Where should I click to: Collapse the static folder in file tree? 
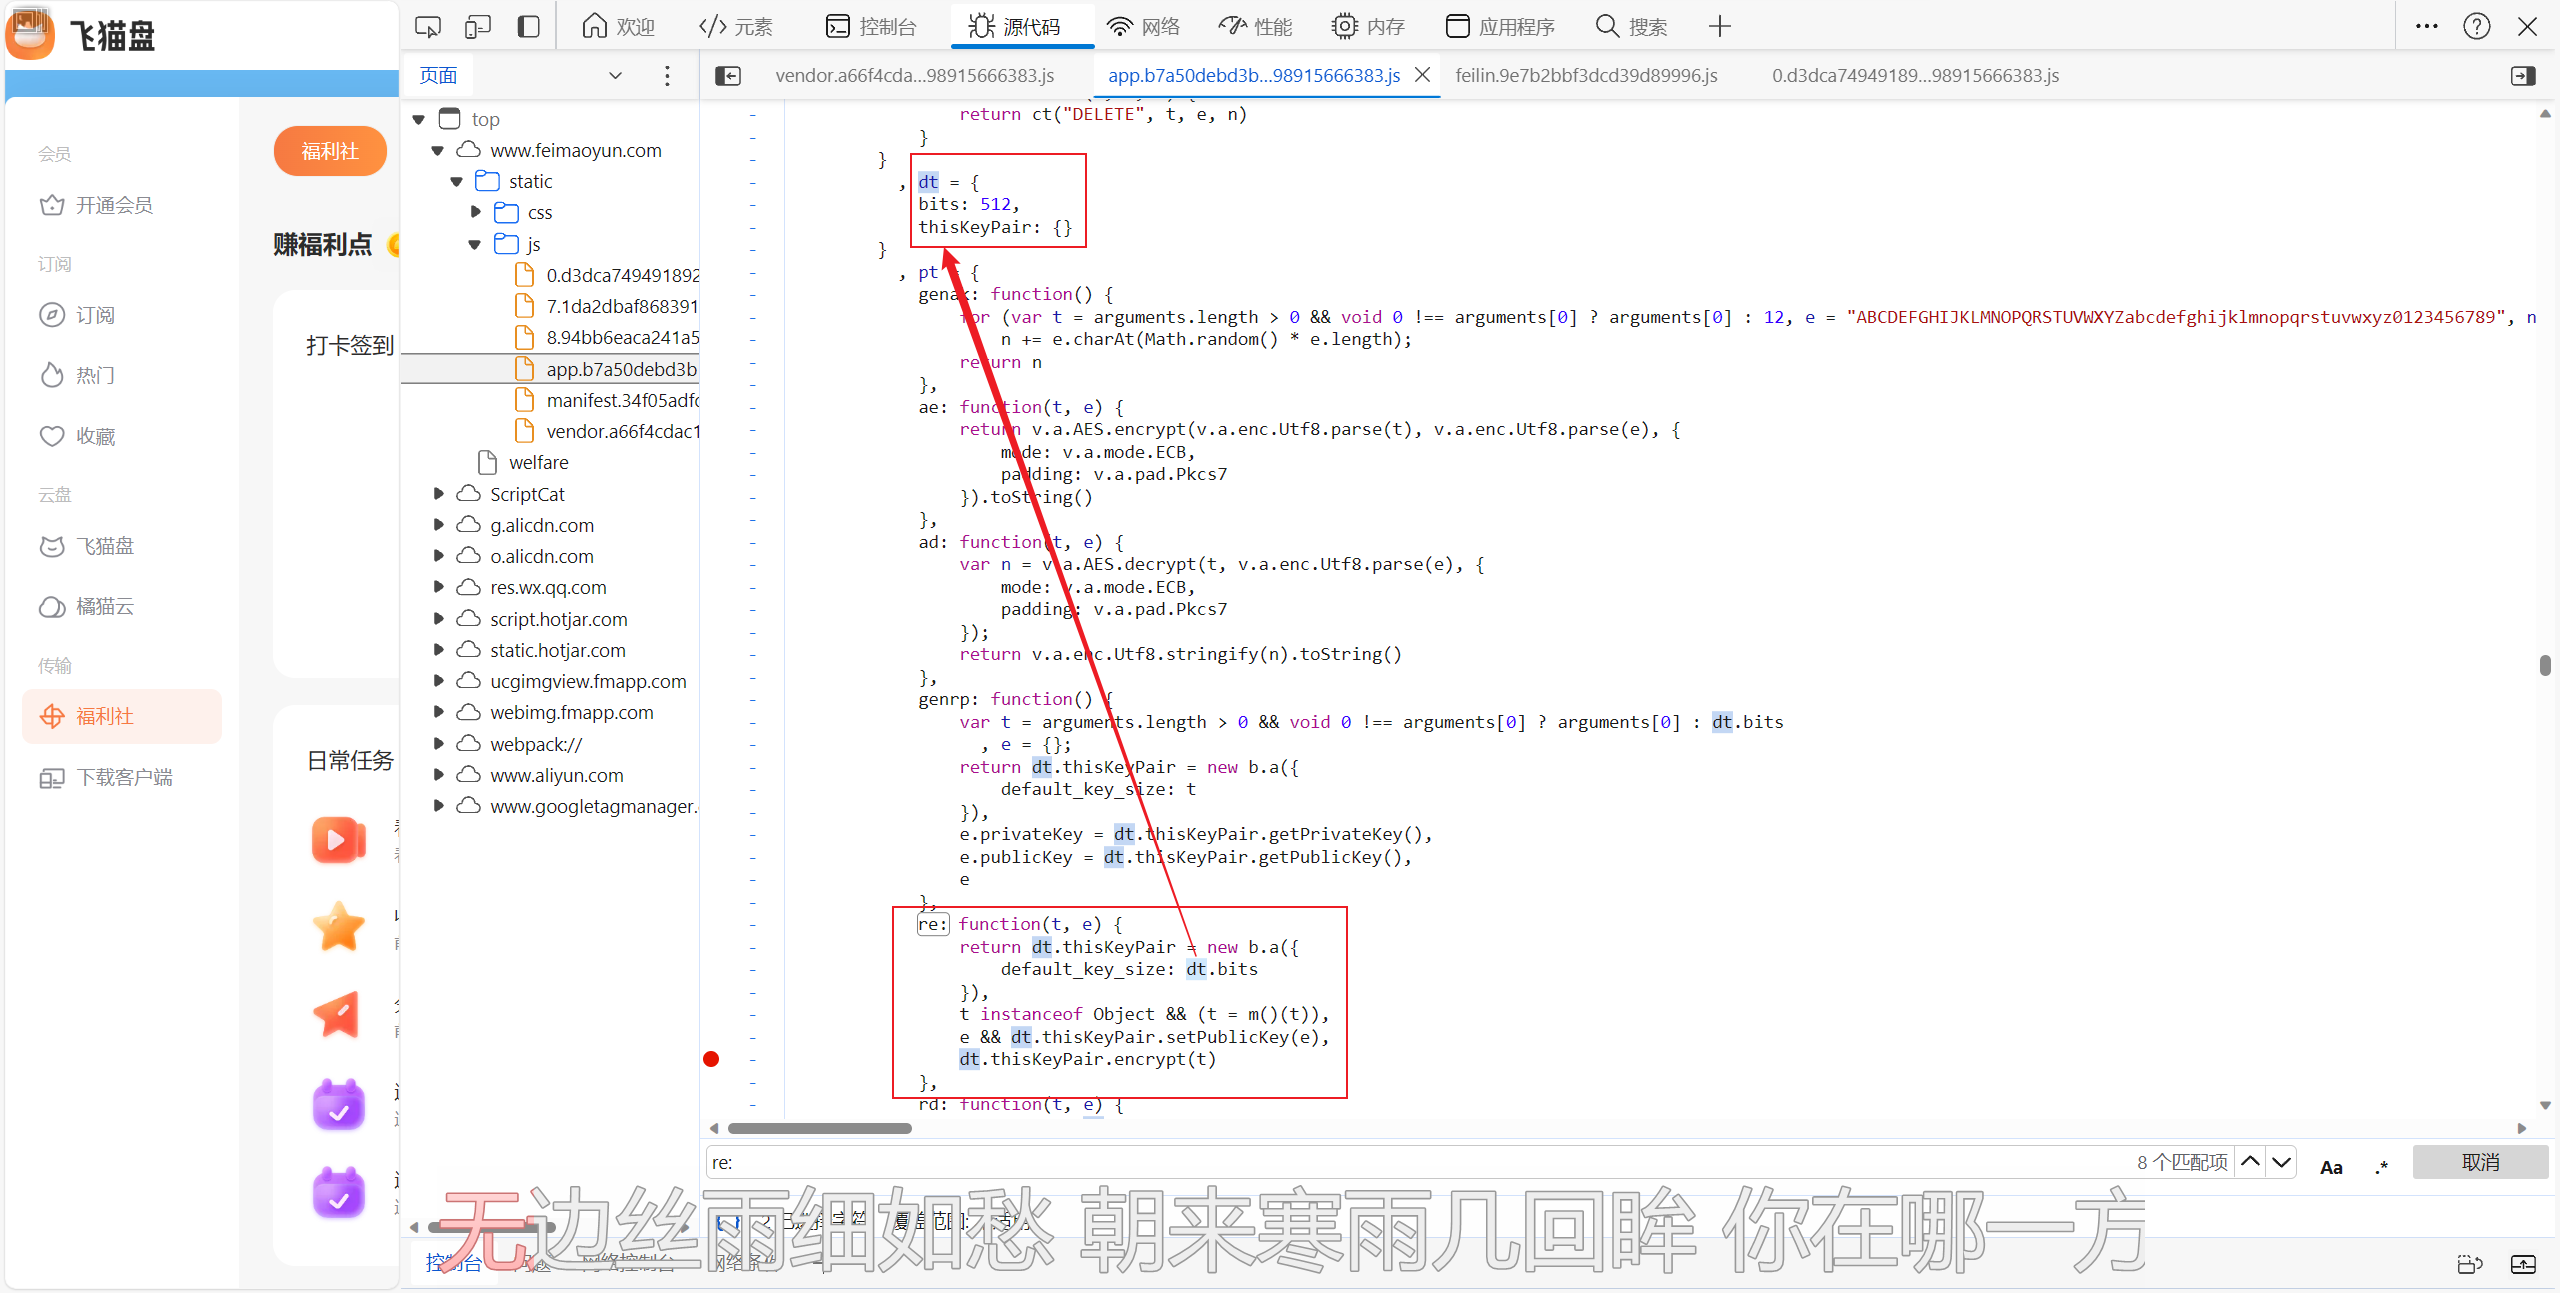click(x=457, y=182)
